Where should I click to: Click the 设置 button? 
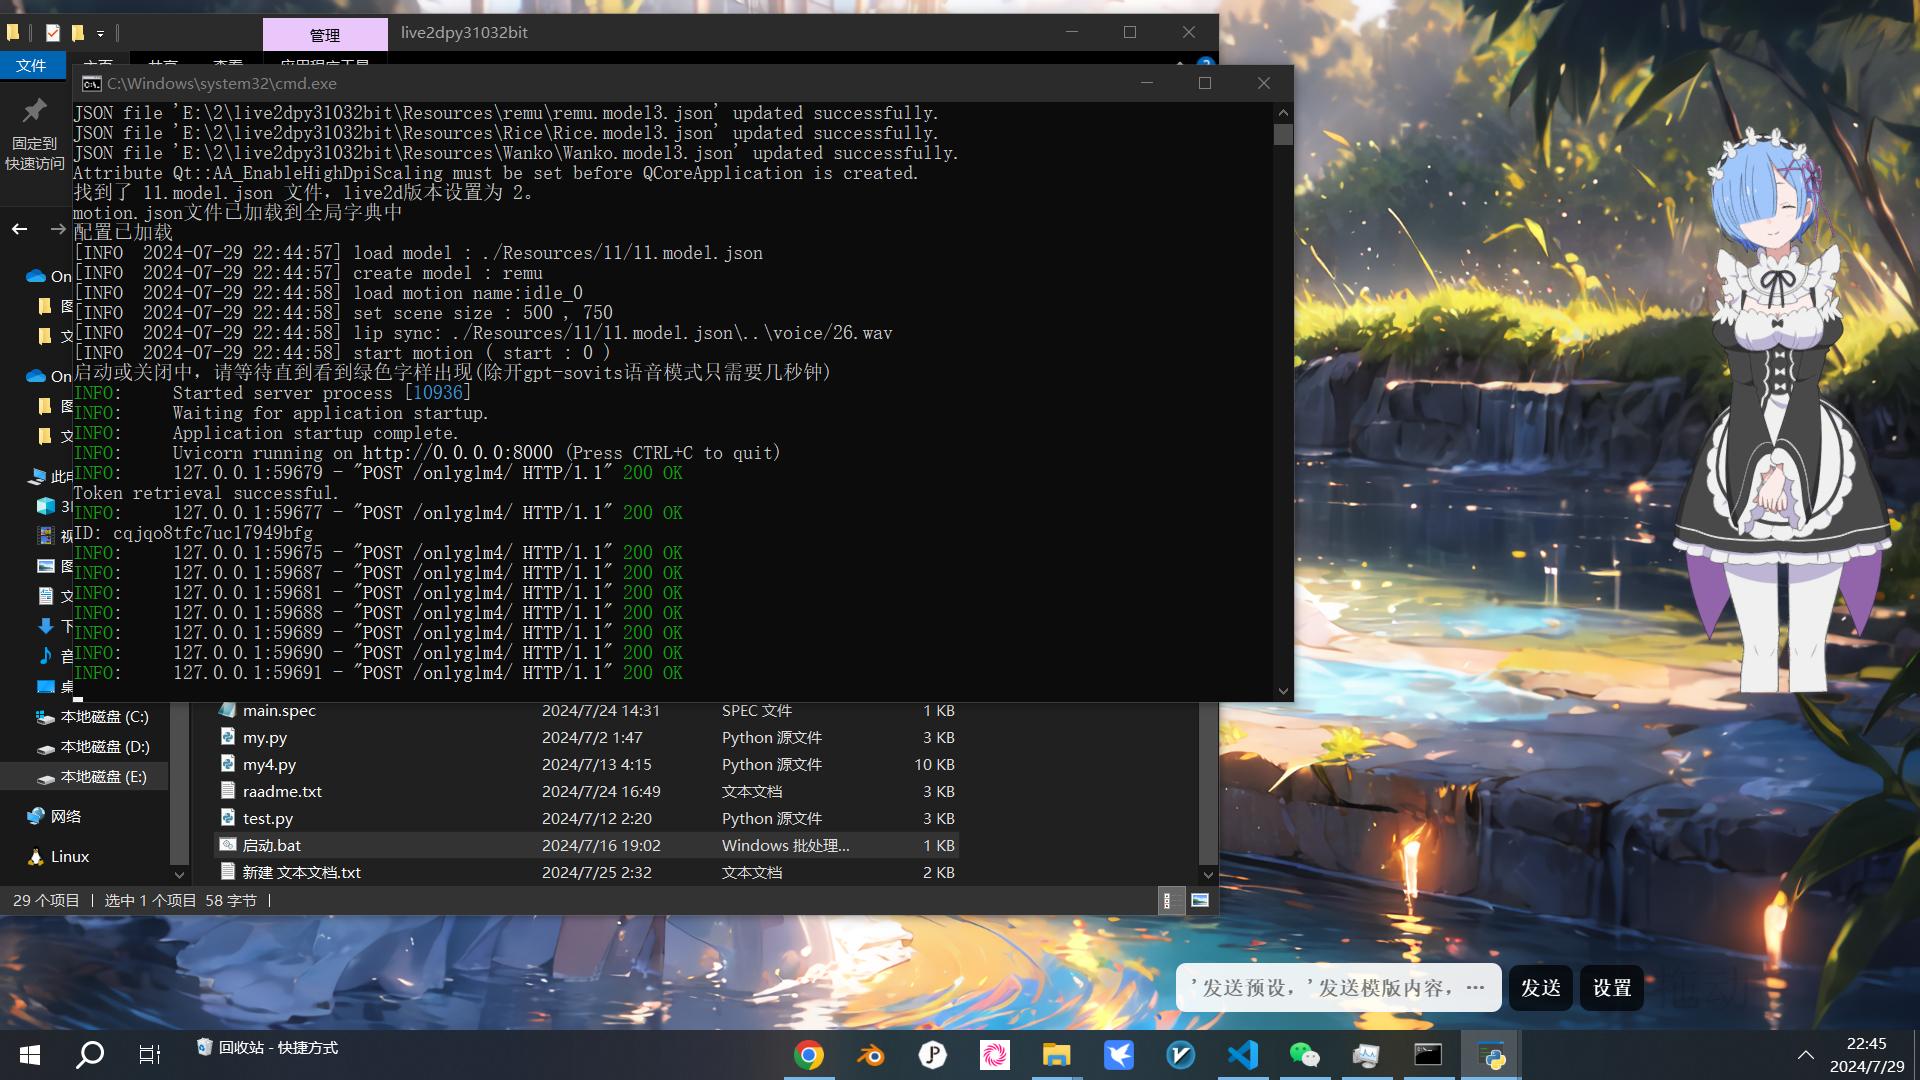coord(1612,988)
